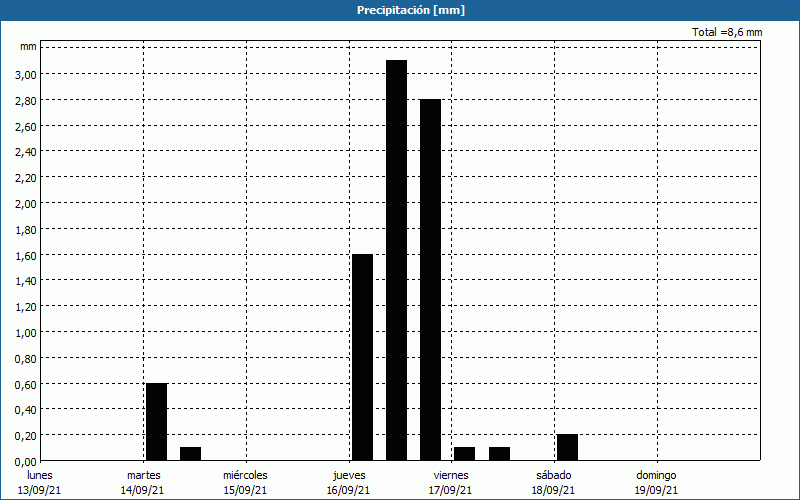Select the 0,60 mm bar on martes
Image resolution: width=800 pixels, height=500 pixels.
(x=157, y=422)
